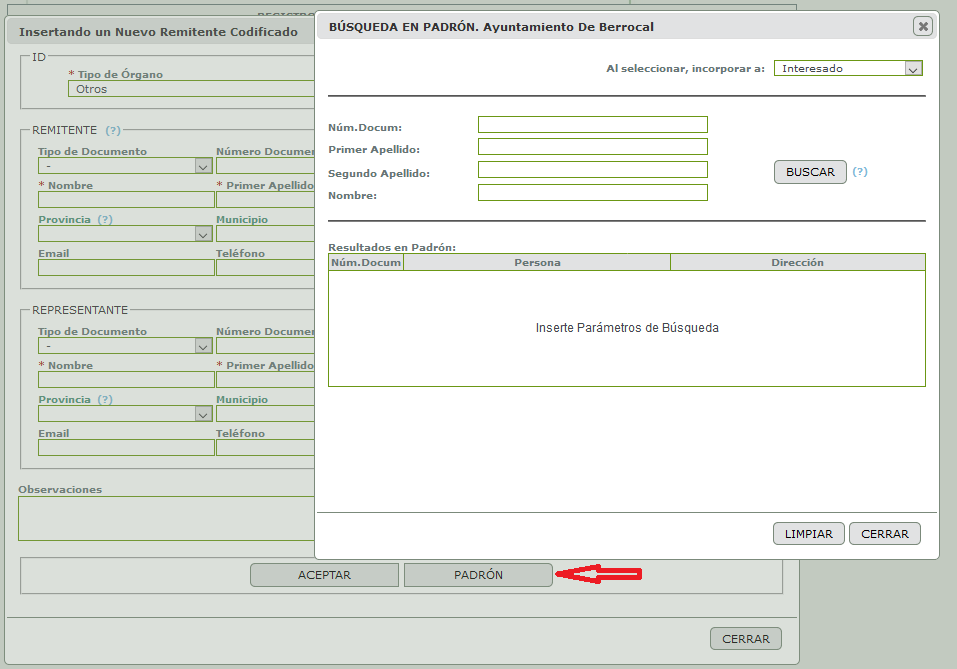Image resolution: width=957 pixels, height=669 pixels.
Task: Open the help (?) next to BUSCAR
Action: [860, 172]
